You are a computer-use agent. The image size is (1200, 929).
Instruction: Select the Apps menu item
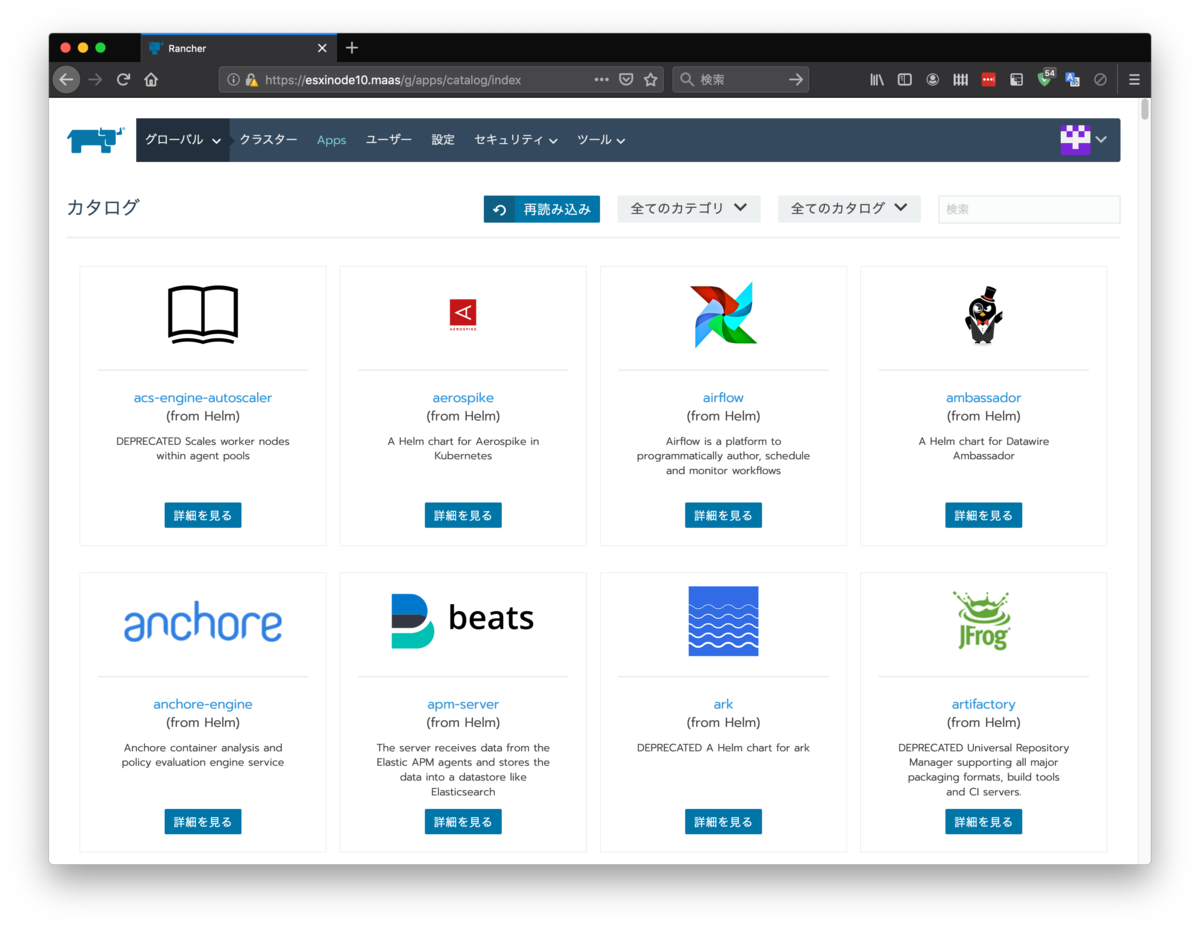[331, 140]
